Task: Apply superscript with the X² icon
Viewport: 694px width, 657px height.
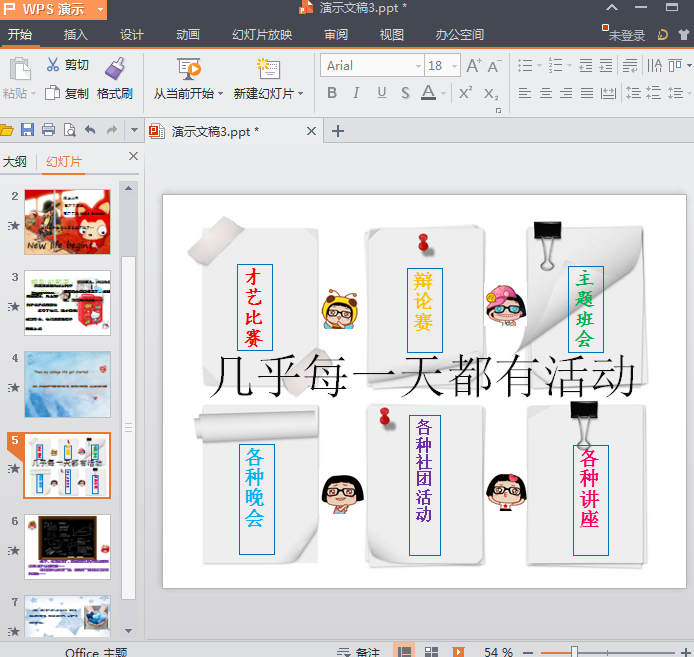Action: coord(465,93)
